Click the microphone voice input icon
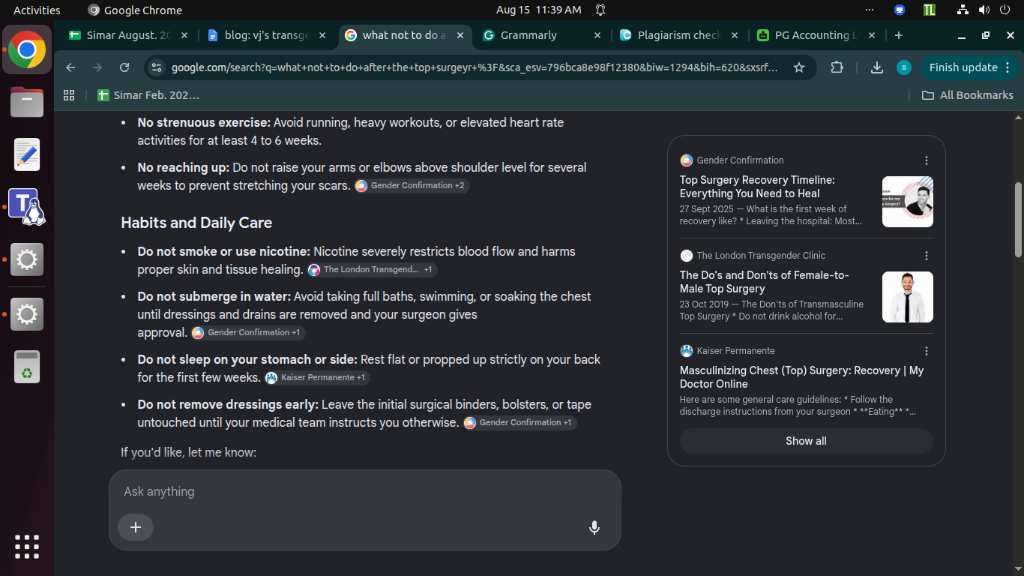 594,527
